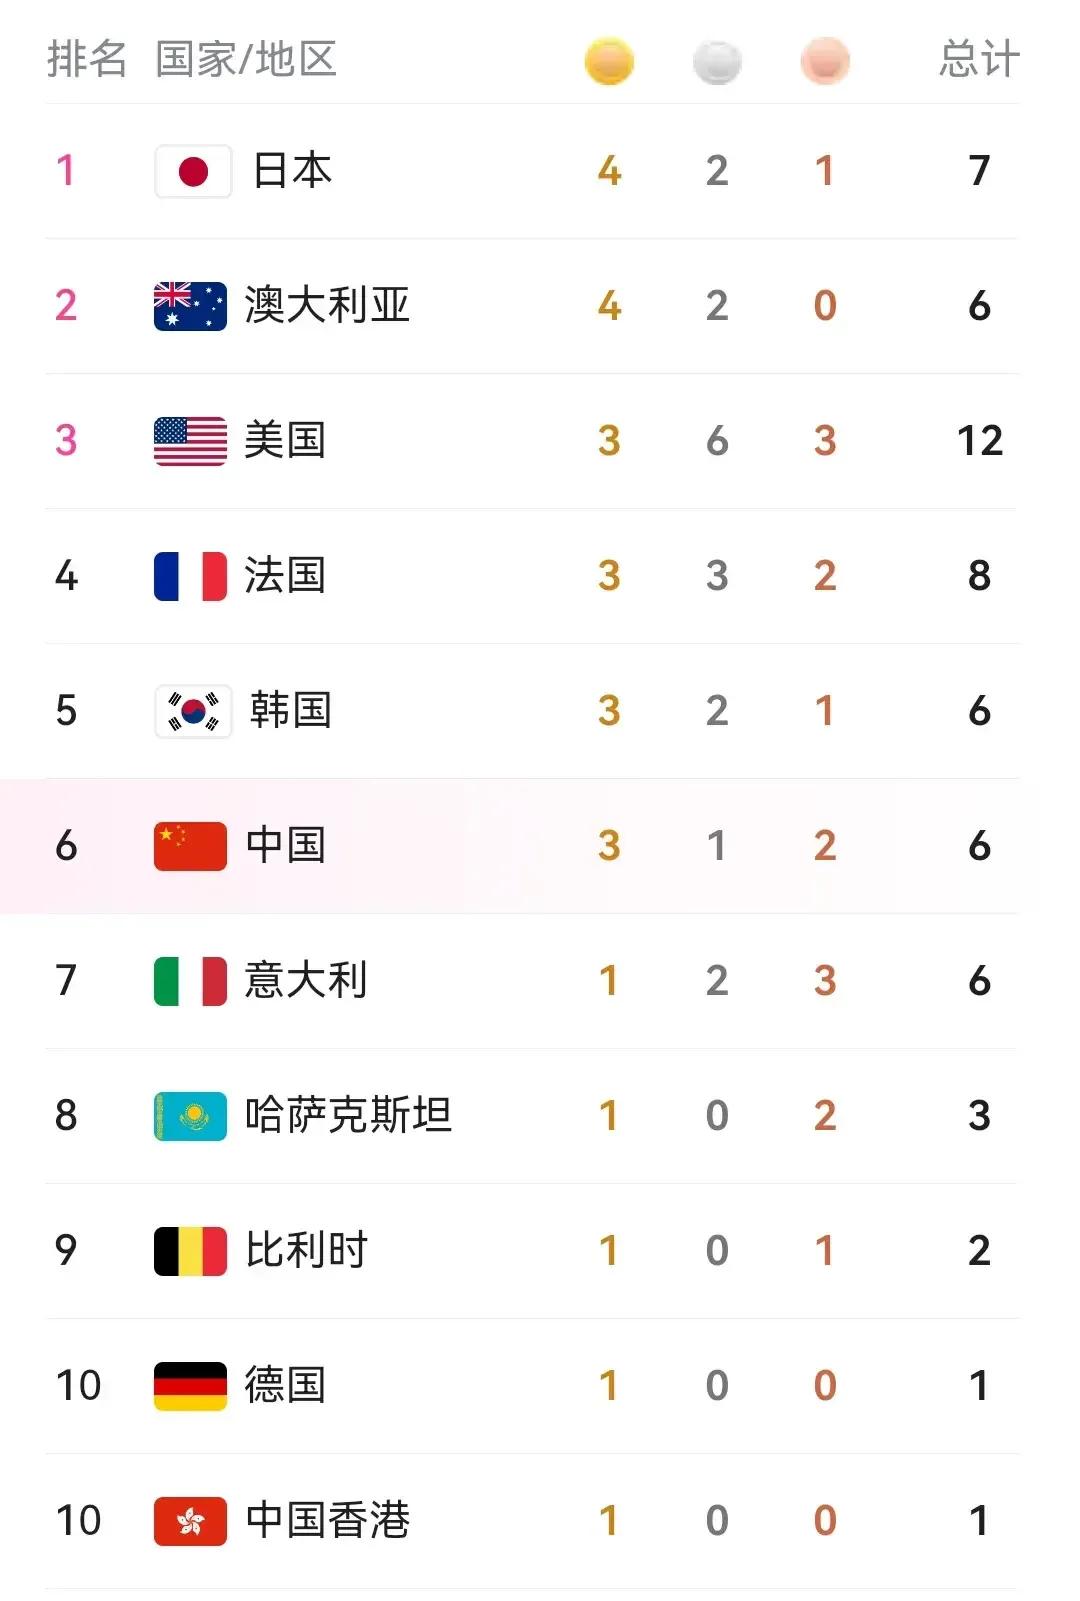Click the Germany flag icon
Image resolution: width=1080 pixels, height=1601 pixels.
[x=190, y=1386]
